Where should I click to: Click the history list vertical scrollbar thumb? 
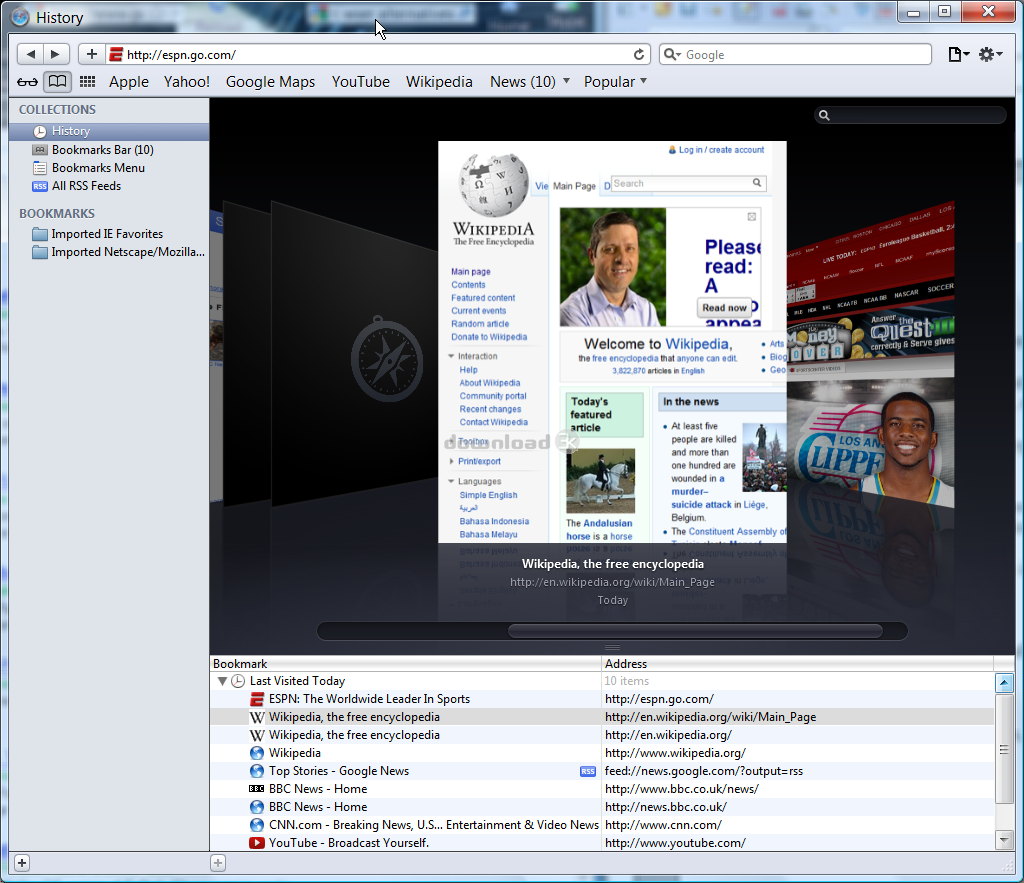click(1004, 749)
